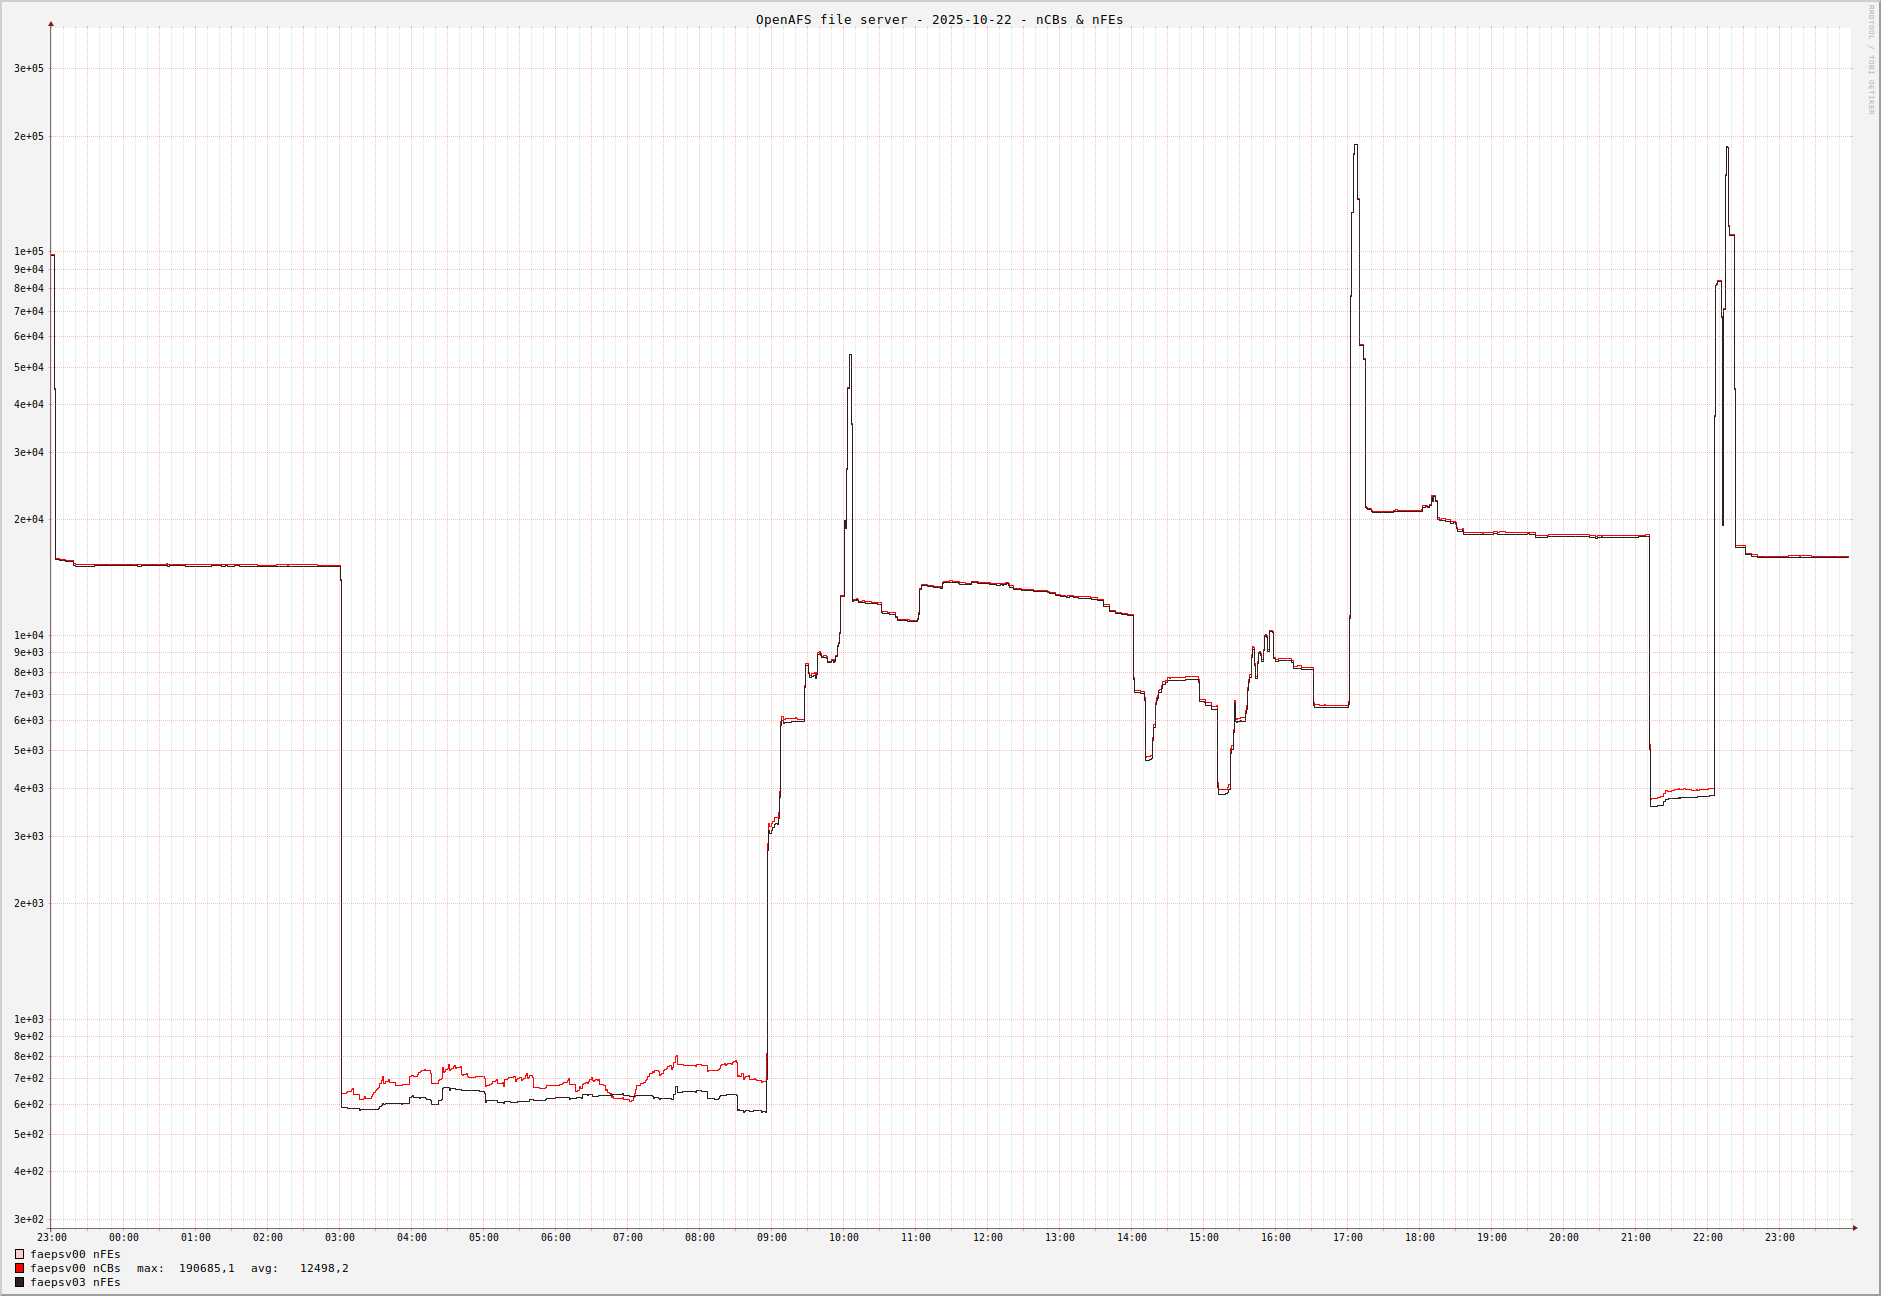Screen dimensions: 1881x1296
Task: Click the 3e+05 y-axis label
Action: pyautogui.click(x=29, y=69)
